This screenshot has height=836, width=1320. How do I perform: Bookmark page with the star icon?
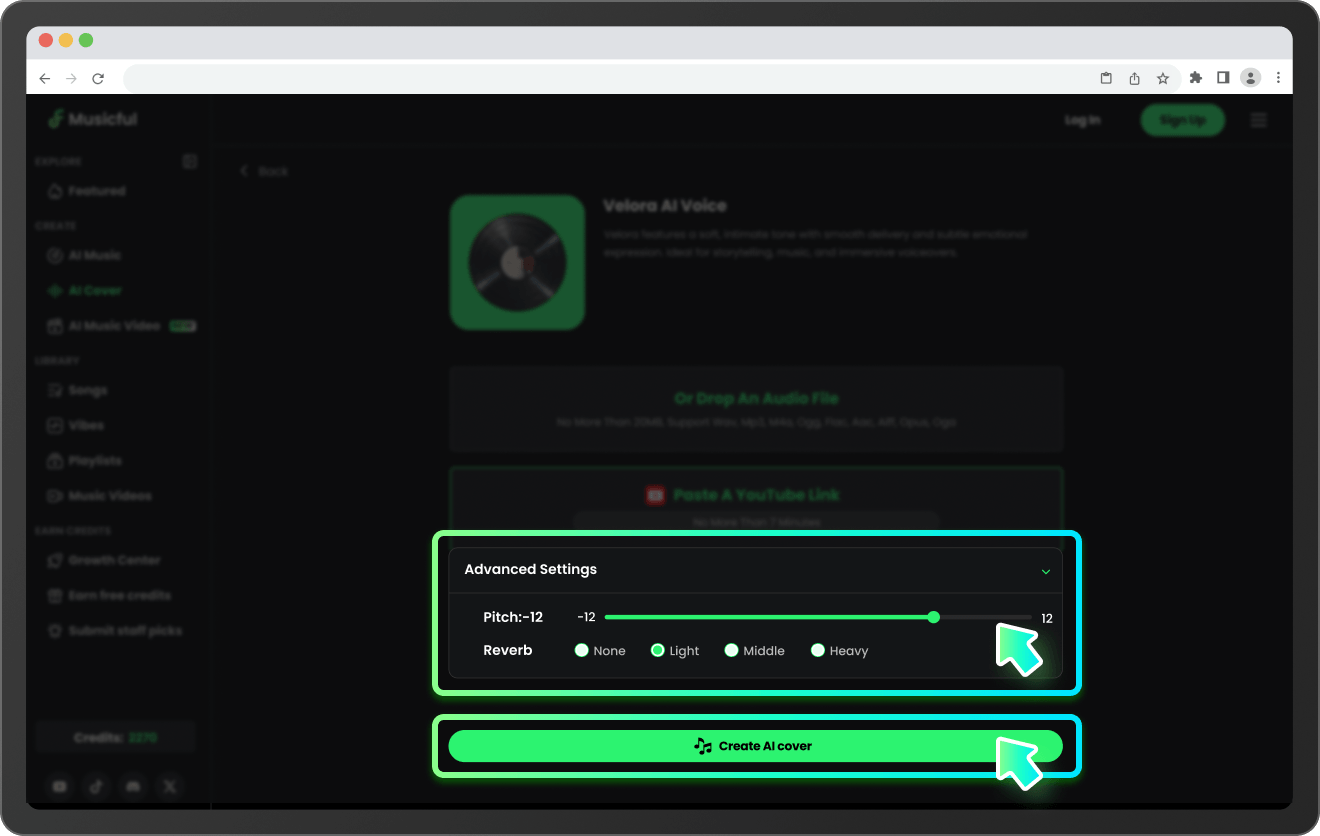1163,78
